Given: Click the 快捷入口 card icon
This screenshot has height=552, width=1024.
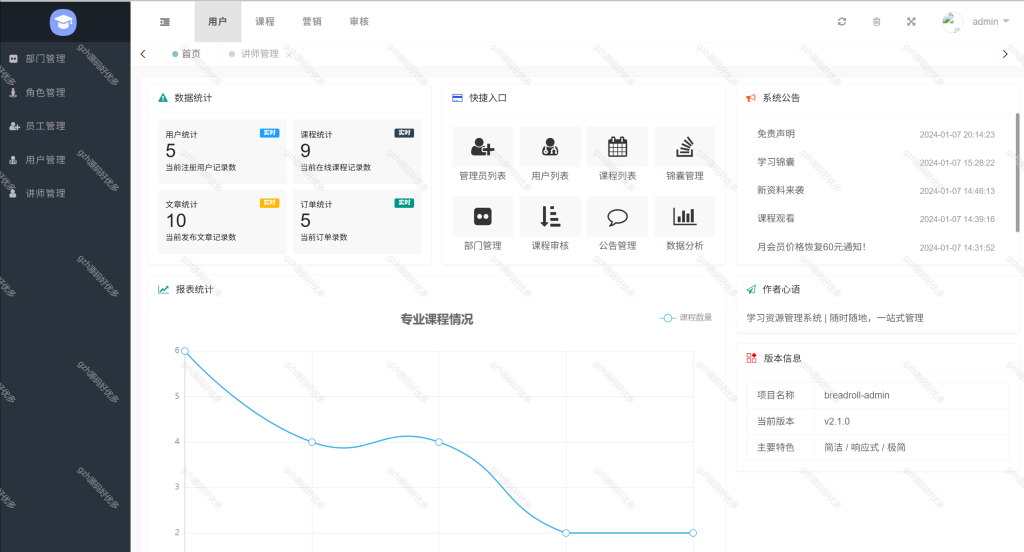Looking at the screenshot, I should pyautogui.click(x=457, y=98).
